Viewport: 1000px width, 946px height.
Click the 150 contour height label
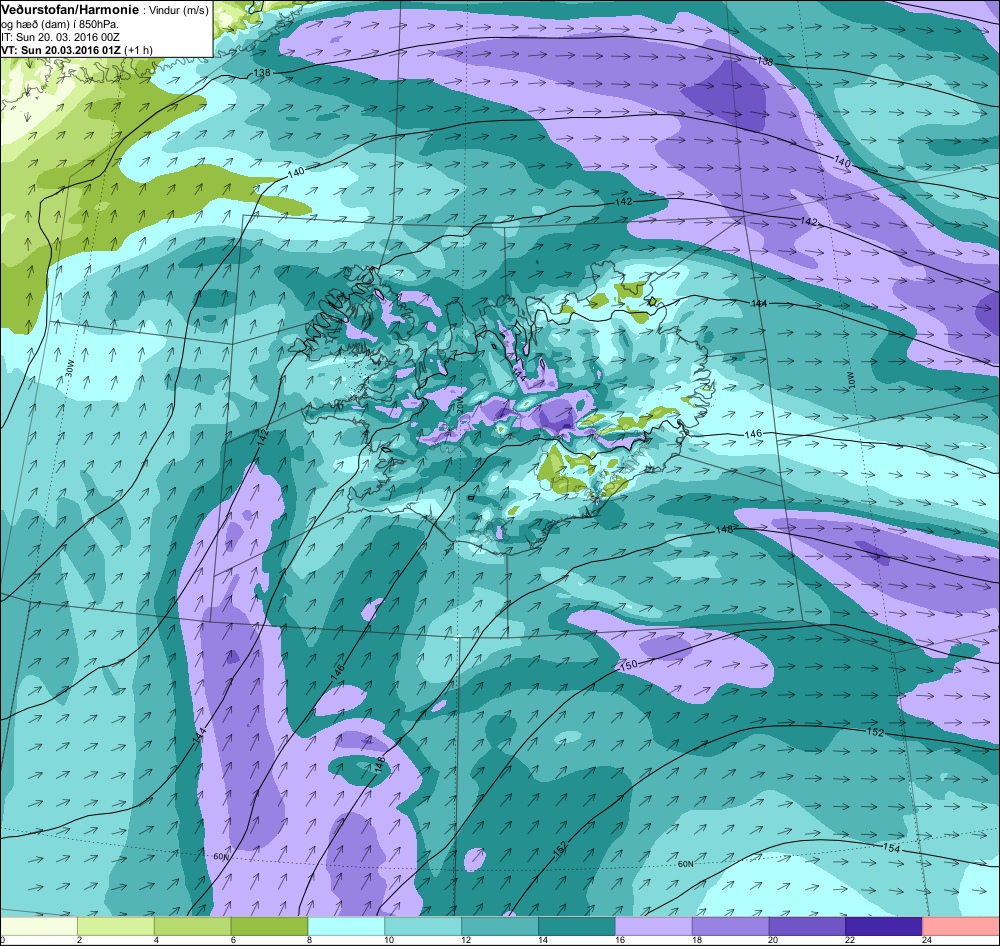tap(629, 665)
